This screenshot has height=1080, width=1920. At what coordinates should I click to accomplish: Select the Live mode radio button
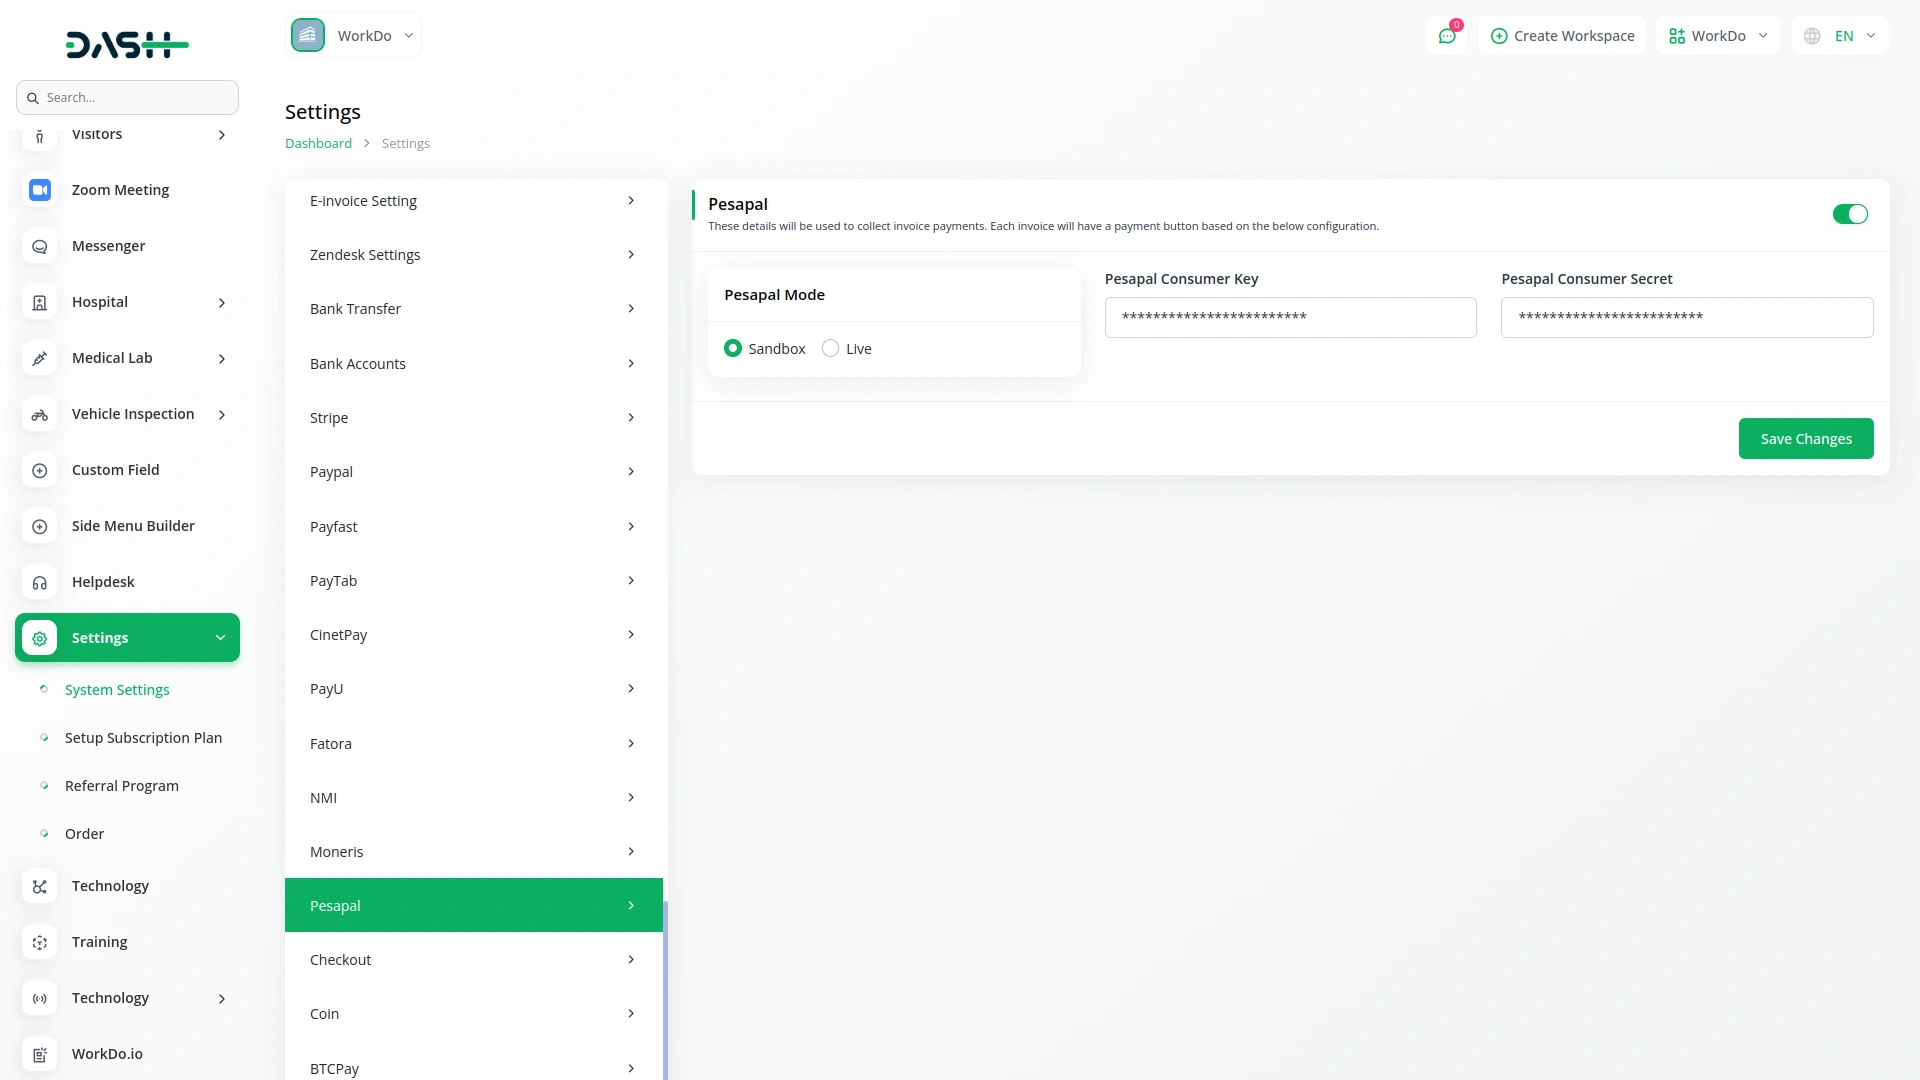(x=830, y=348)
